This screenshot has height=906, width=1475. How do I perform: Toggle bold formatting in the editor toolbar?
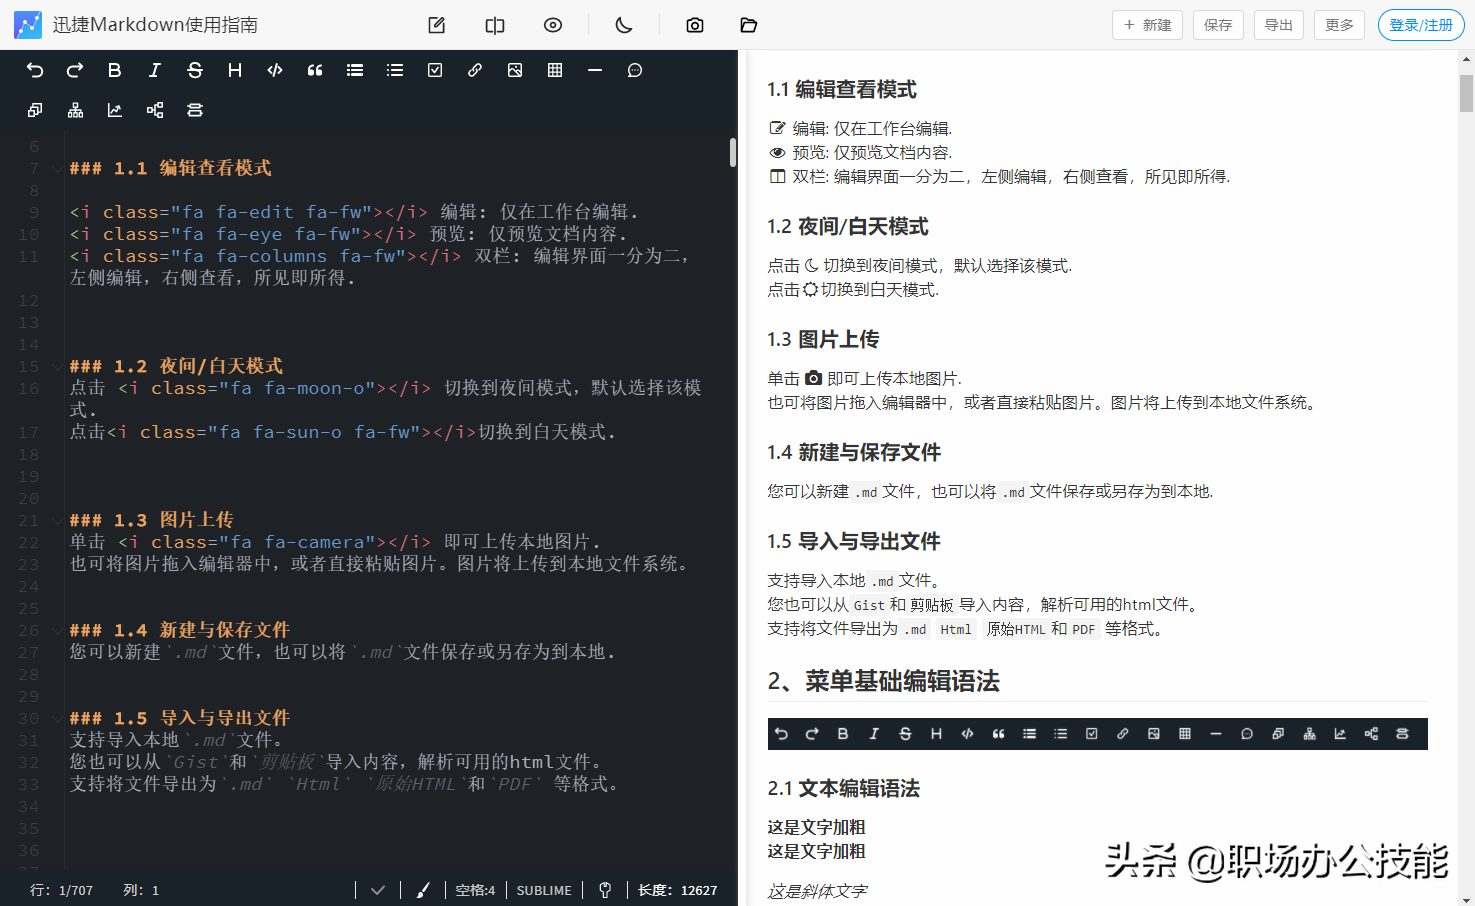pyautogui.click(x=114, y=70)
